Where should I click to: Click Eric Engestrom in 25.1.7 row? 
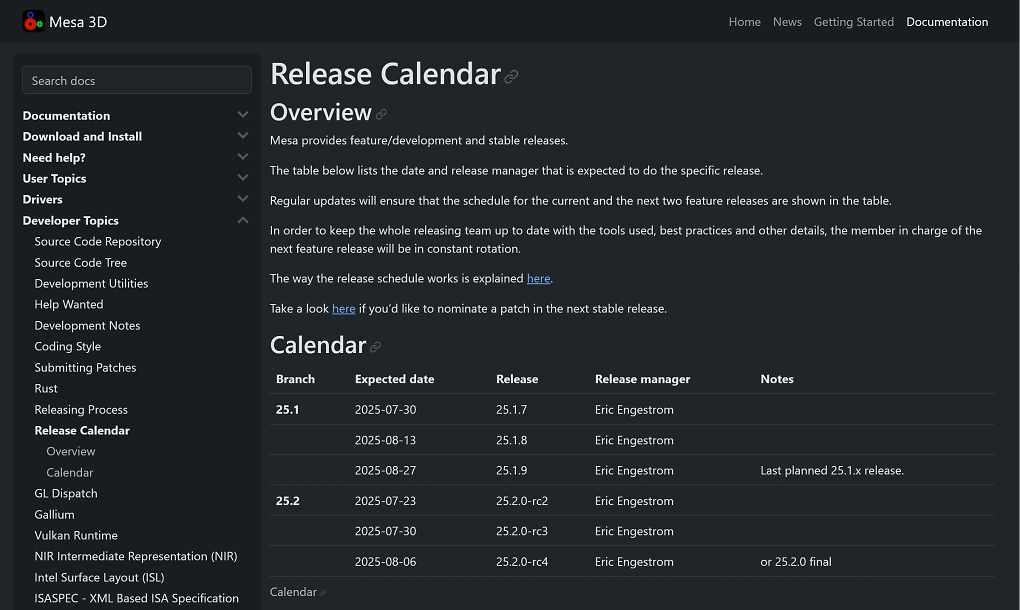[x=634, y=410]
